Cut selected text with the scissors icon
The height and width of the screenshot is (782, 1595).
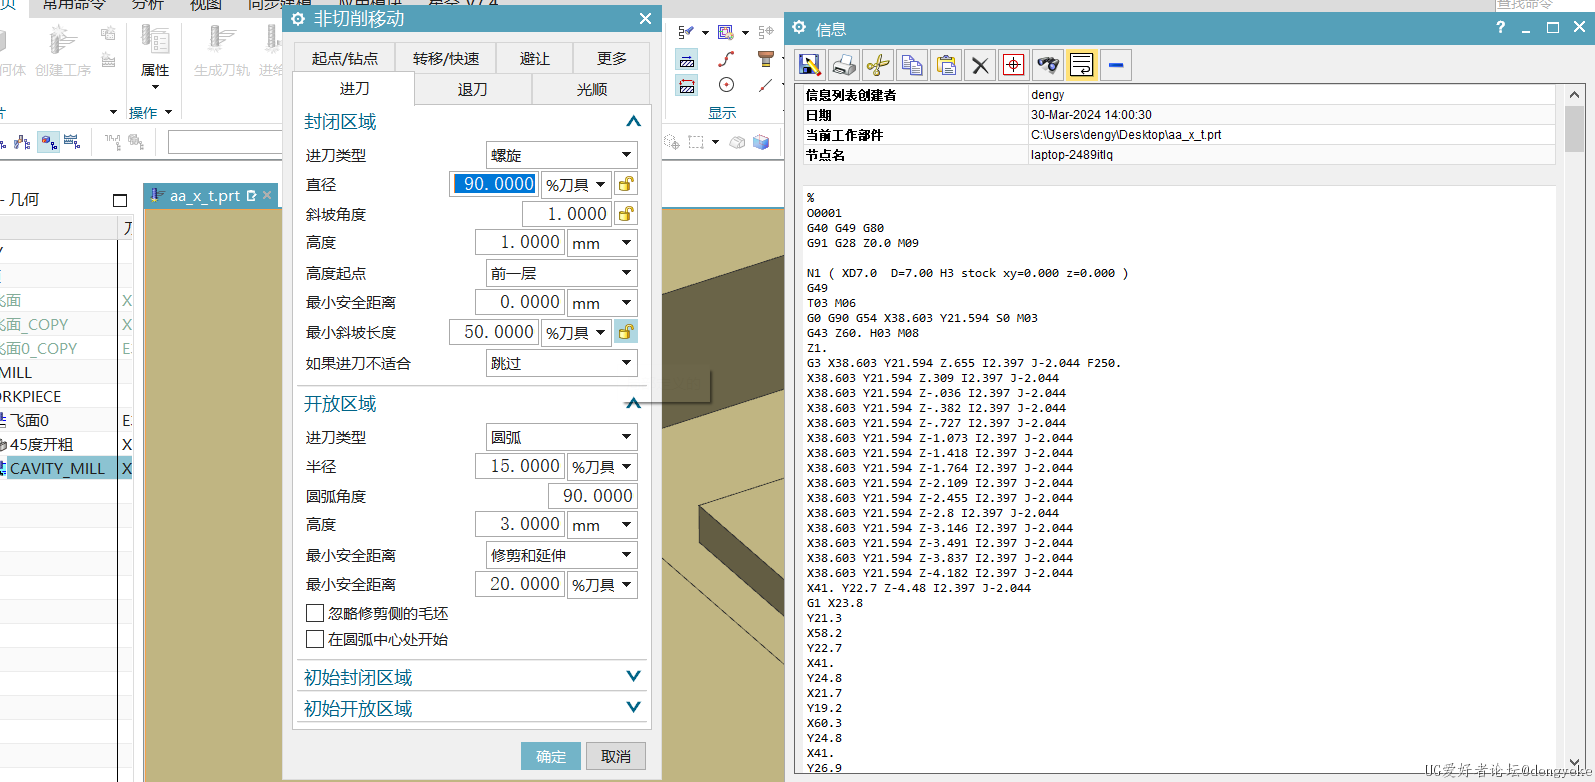click(x=878, y=65)
